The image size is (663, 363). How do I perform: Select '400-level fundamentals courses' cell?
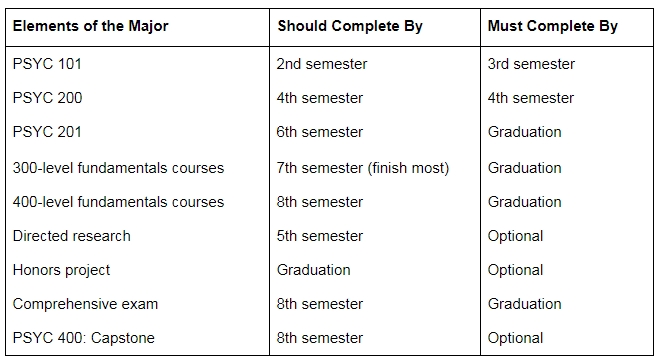[118, 202]
